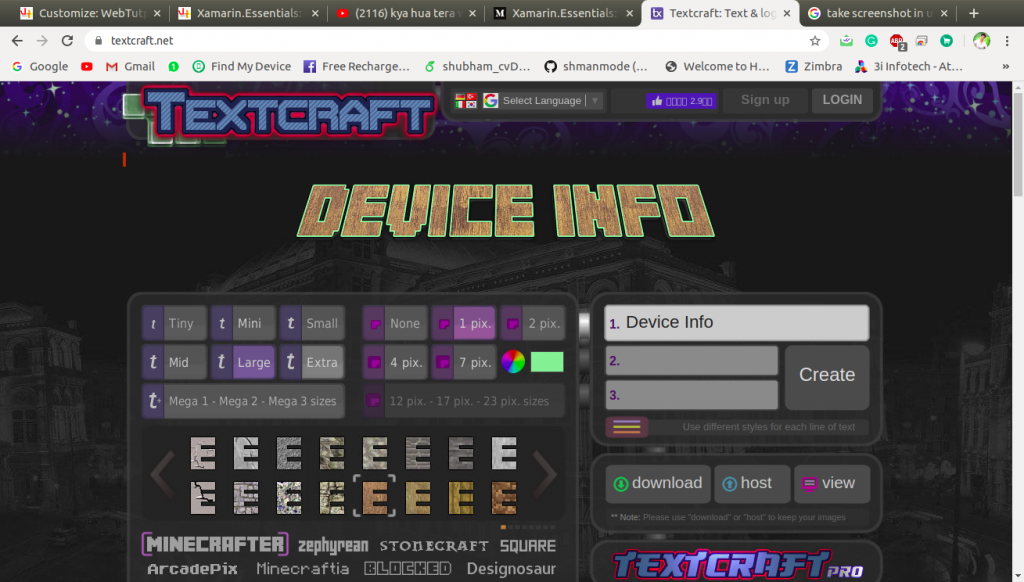Go to next texture page arrow
Viewport: 1024px width, 582px height.
coord(546,473)
